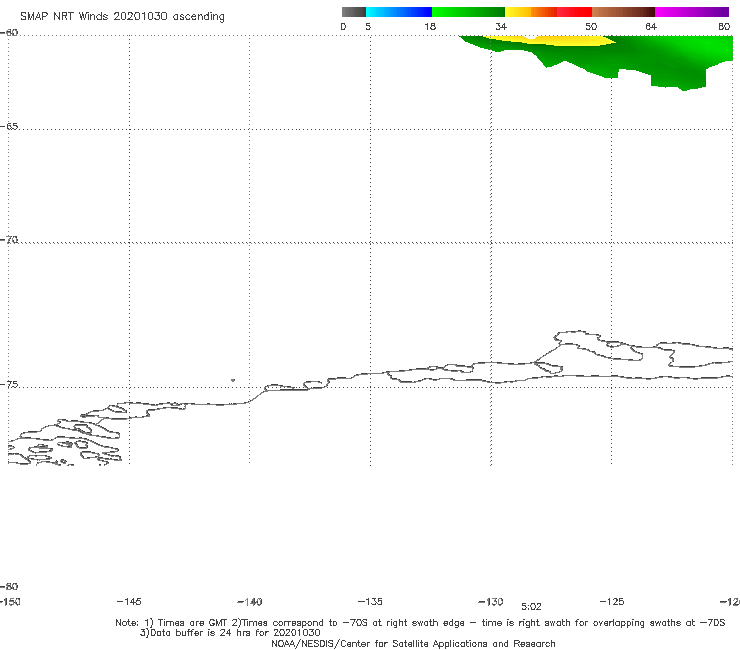Click the longitude label '-125'
This screenshot has height=650, width=740.
tap(612, 601)
